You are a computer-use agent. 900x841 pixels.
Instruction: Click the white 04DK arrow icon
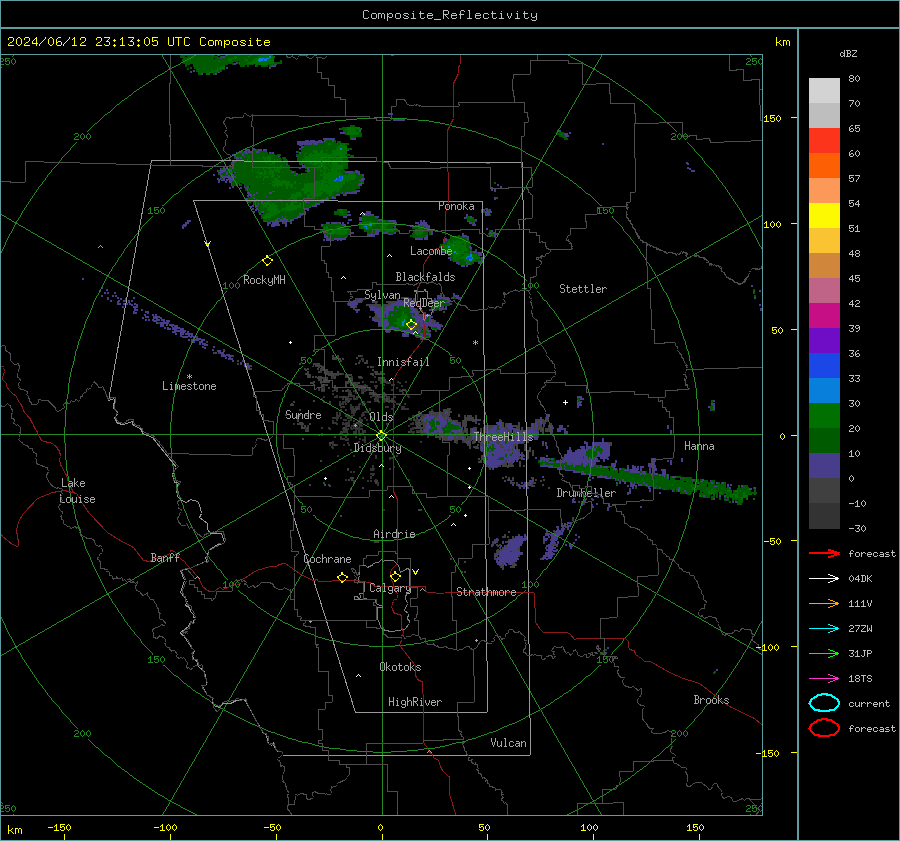pos(824,579)
